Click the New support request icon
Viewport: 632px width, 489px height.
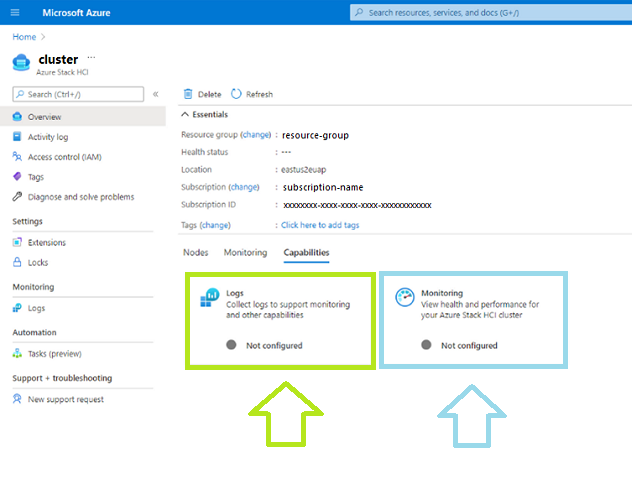tap(17, 399)
